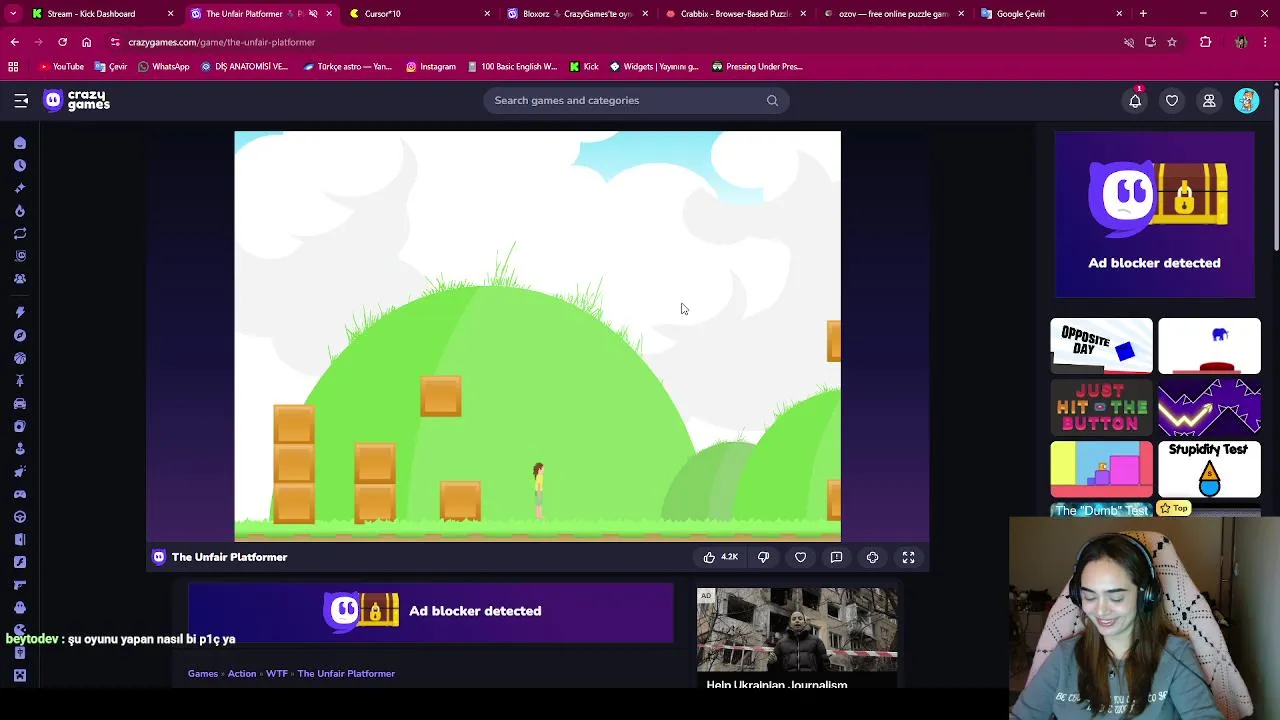Click Action breadcrumb link
This screenshot has height=720, width=1280.
point(242,674)
